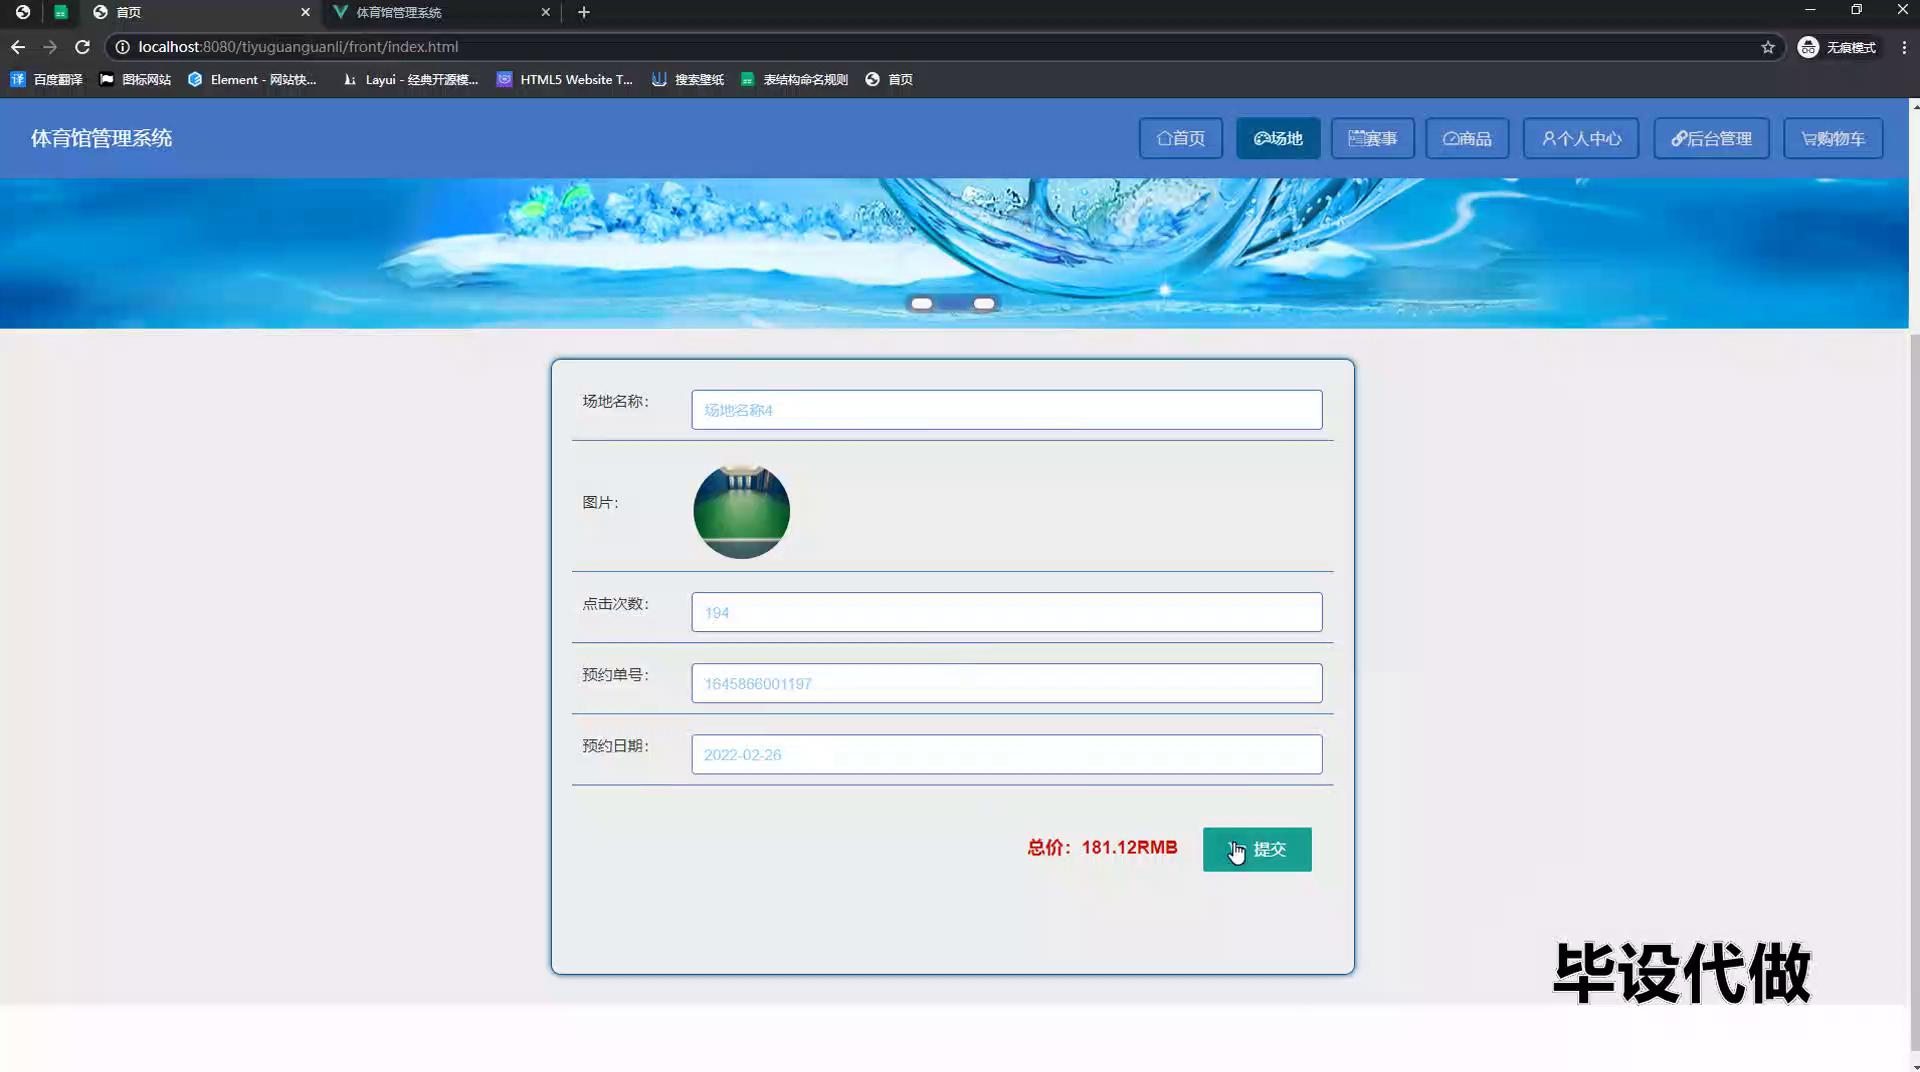Click the incognito 无痕模式 indicator
Screen dimensions: 1920x1072
tap(1837, 47)
